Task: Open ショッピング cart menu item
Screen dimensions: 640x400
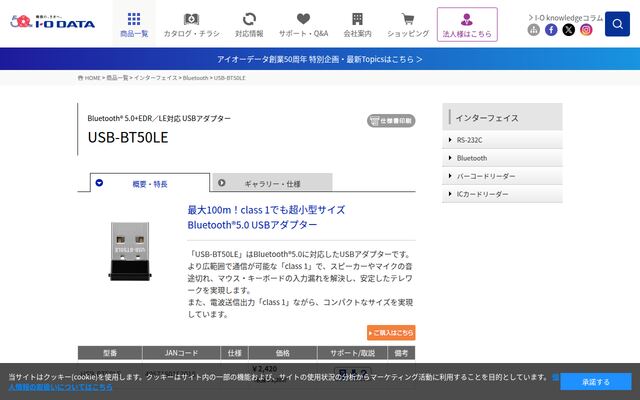Action: [x=408, y=25]
